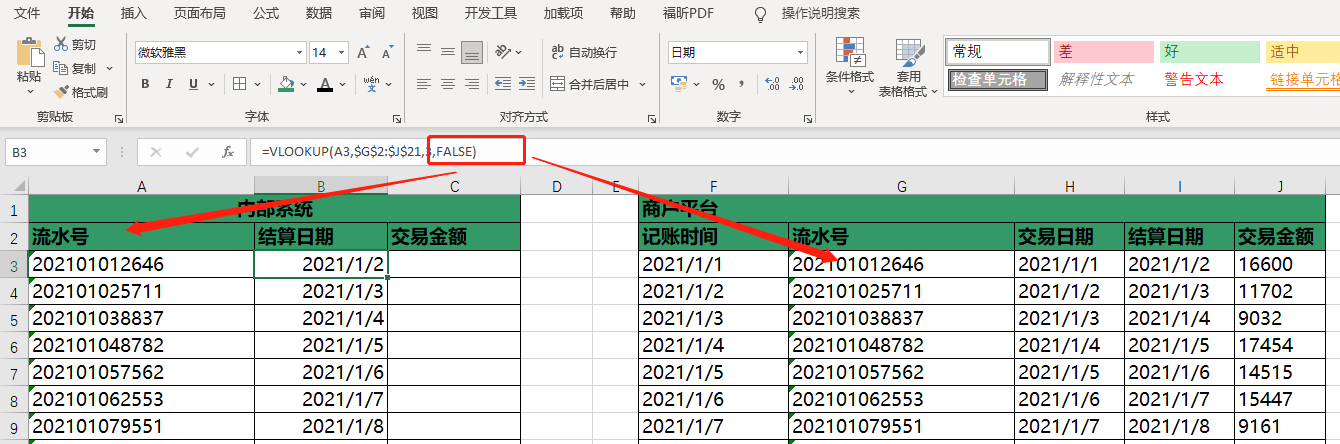This screenshot has width=1340, height=444.
Task: Click the increase indent icon
Action: tap(527, 84)
